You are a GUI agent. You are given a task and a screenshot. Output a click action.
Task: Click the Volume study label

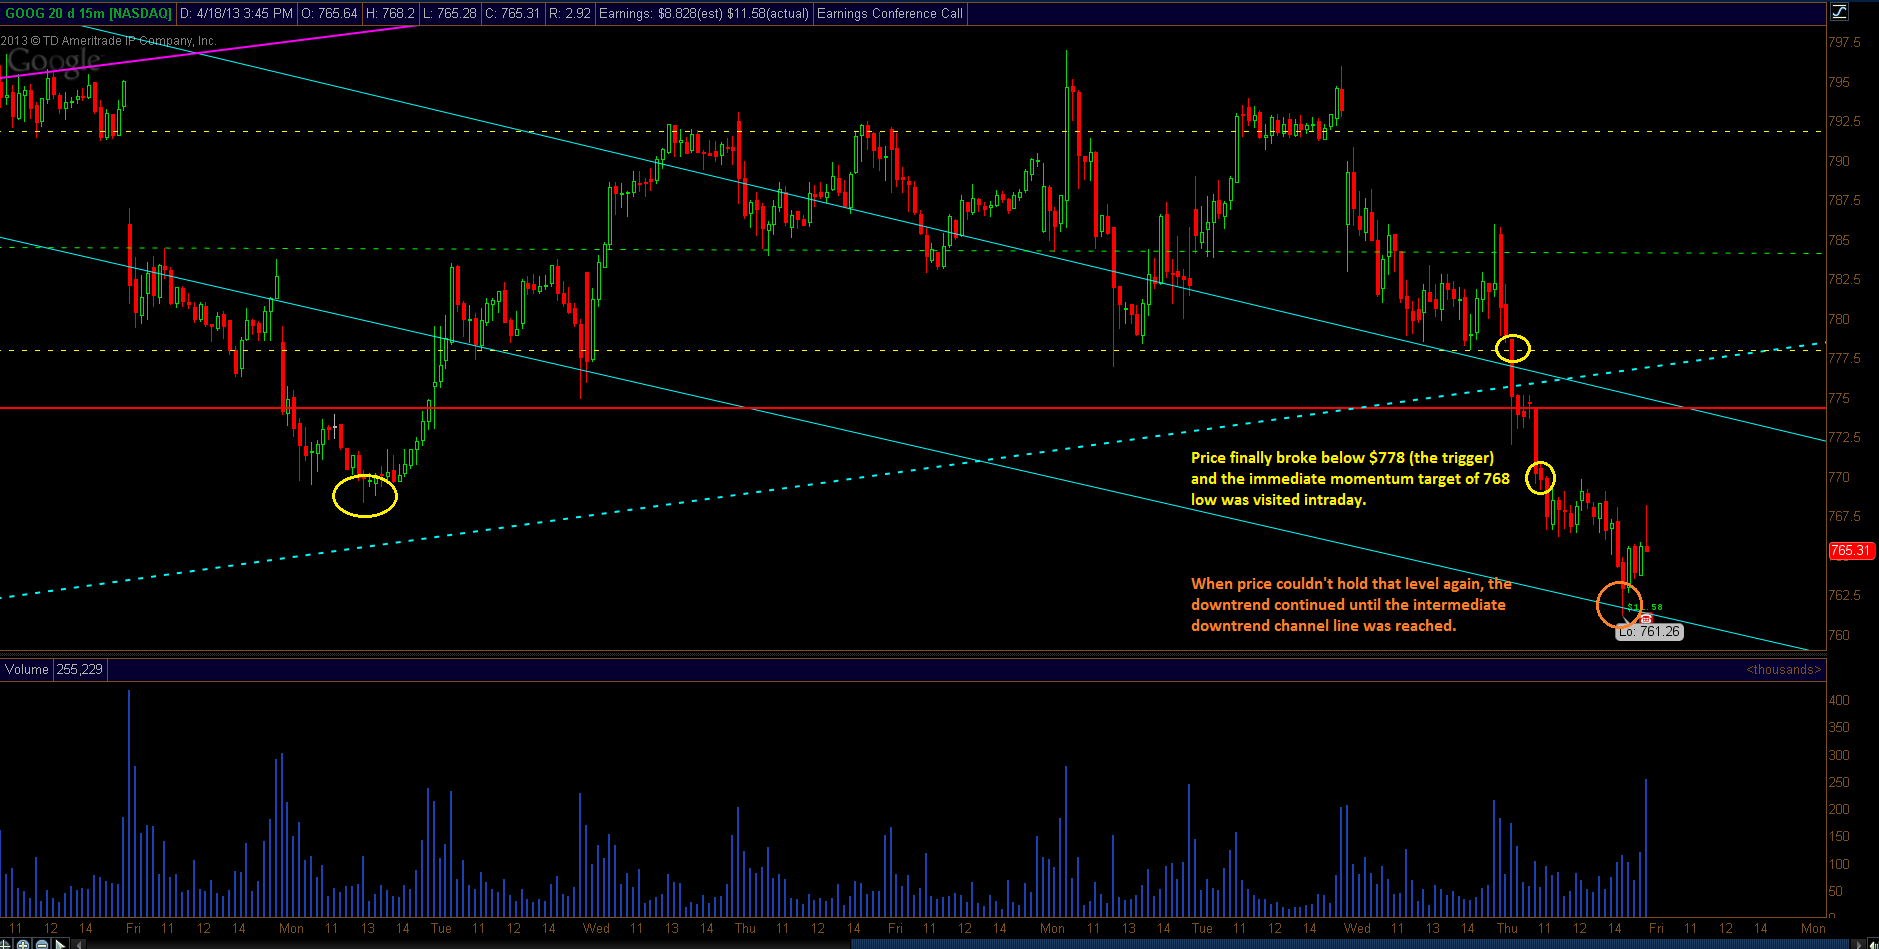tap(27, 669)
